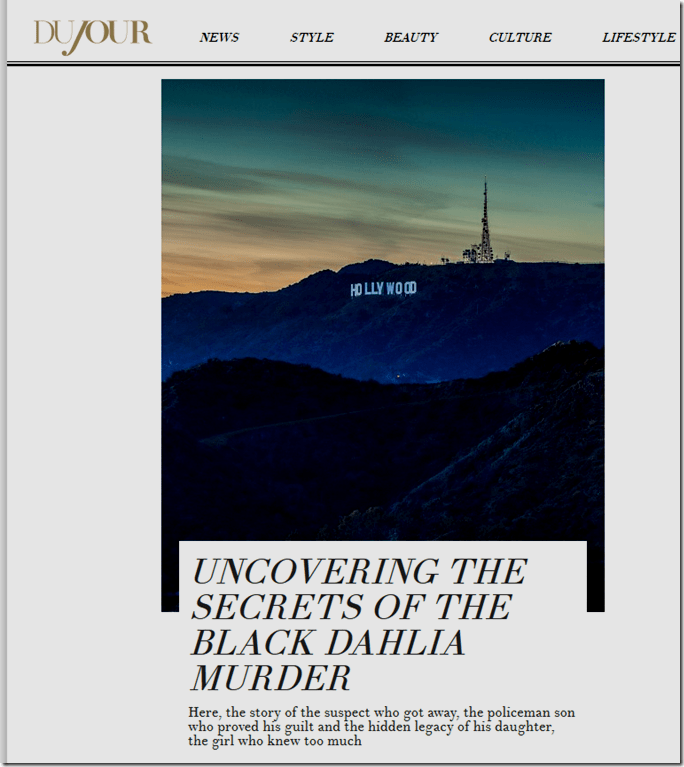684x767 pixels.
Task: Click the DuJour logo
Action: point(92,34)
